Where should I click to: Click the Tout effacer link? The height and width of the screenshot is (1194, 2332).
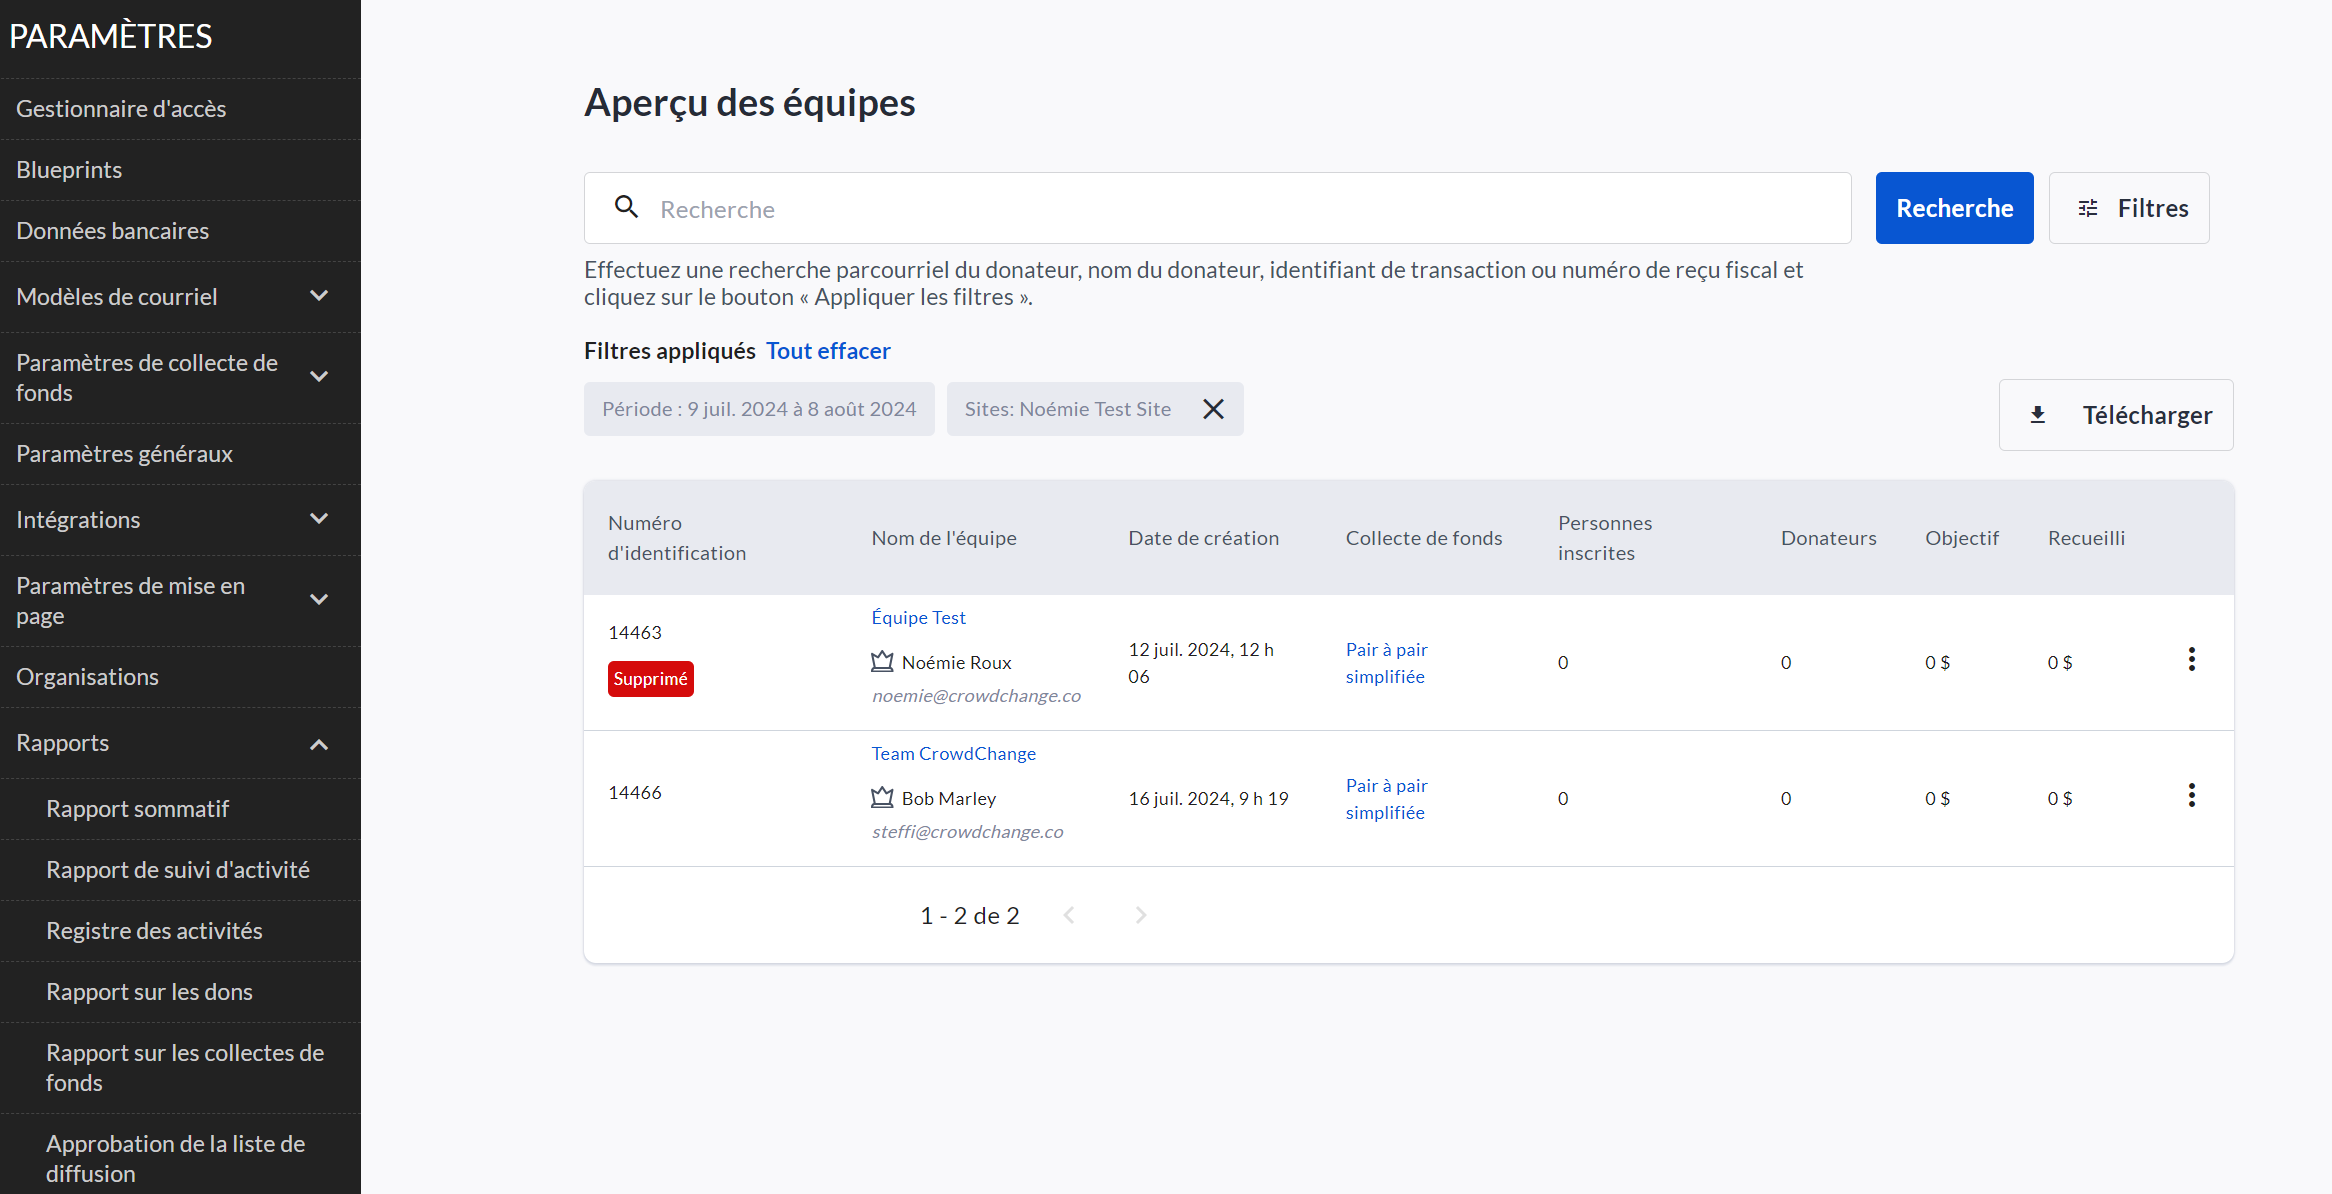point(828,351)
